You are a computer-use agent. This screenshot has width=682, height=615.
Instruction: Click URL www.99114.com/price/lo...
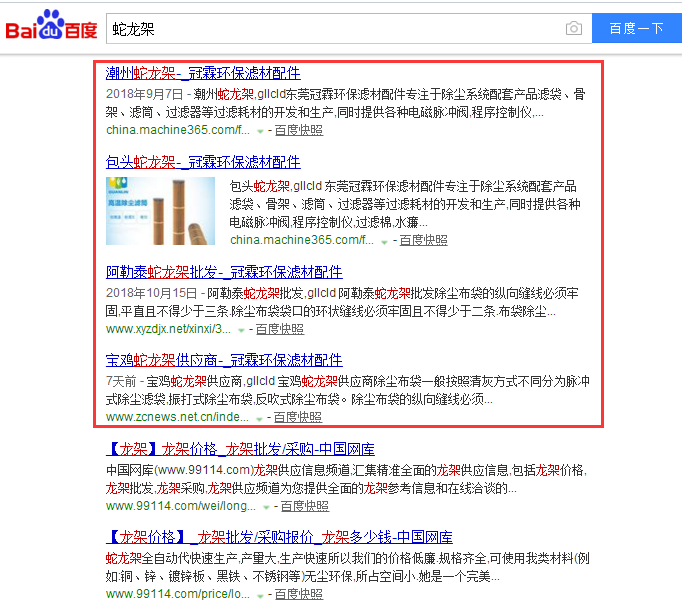(178, 594)
